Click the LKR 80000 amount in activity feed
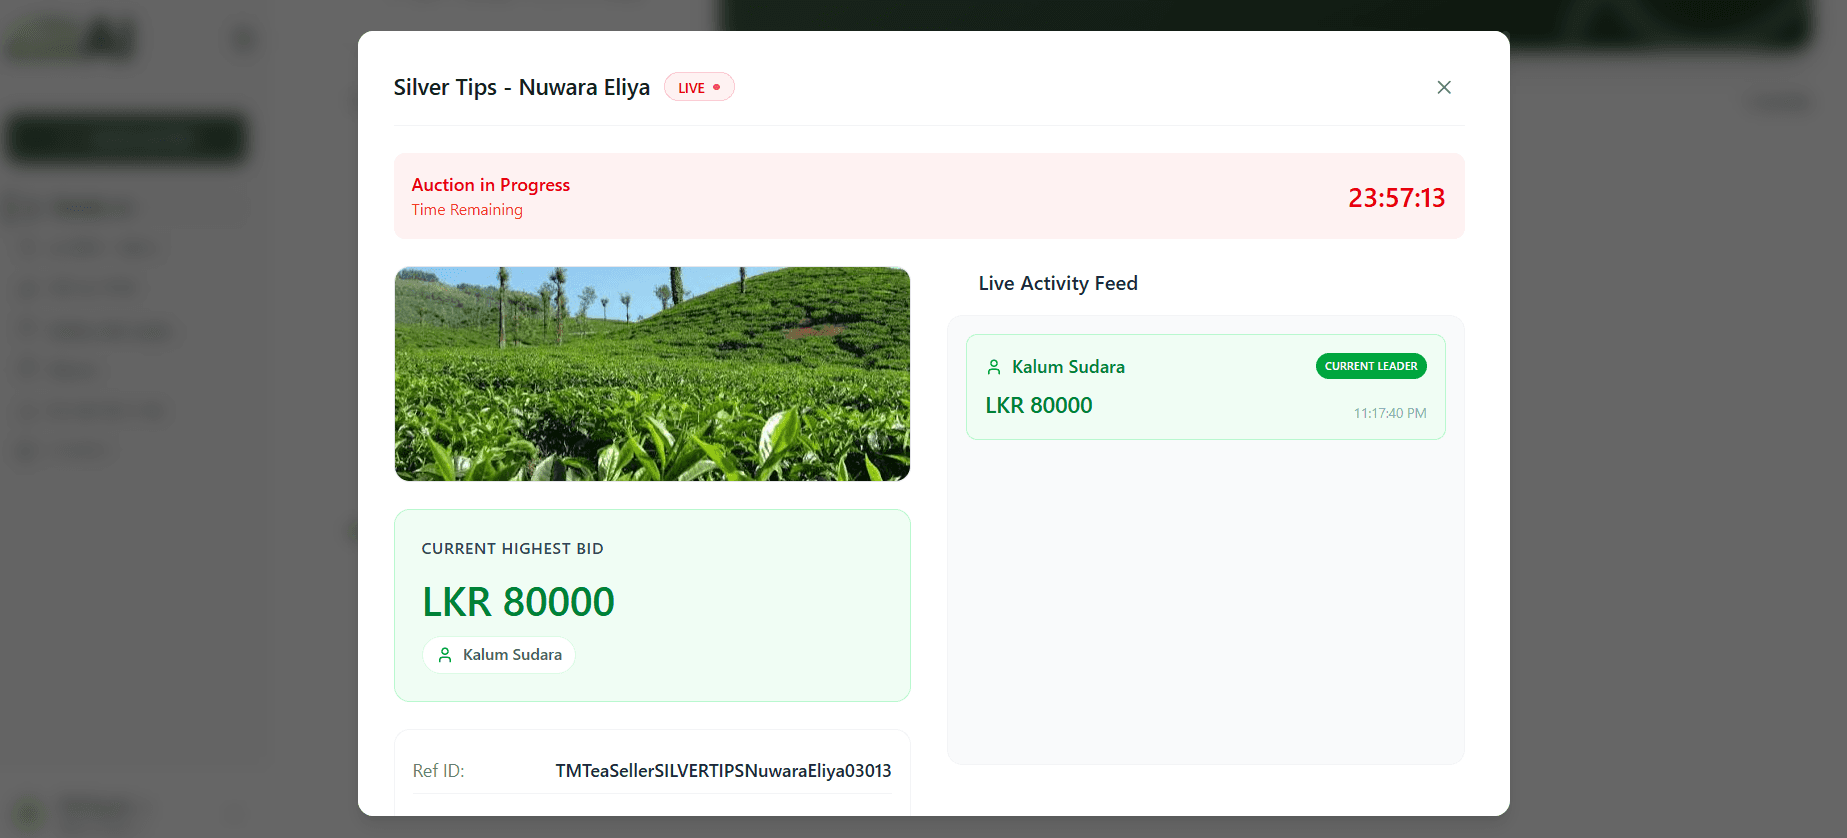 (x=1039, y=405)
